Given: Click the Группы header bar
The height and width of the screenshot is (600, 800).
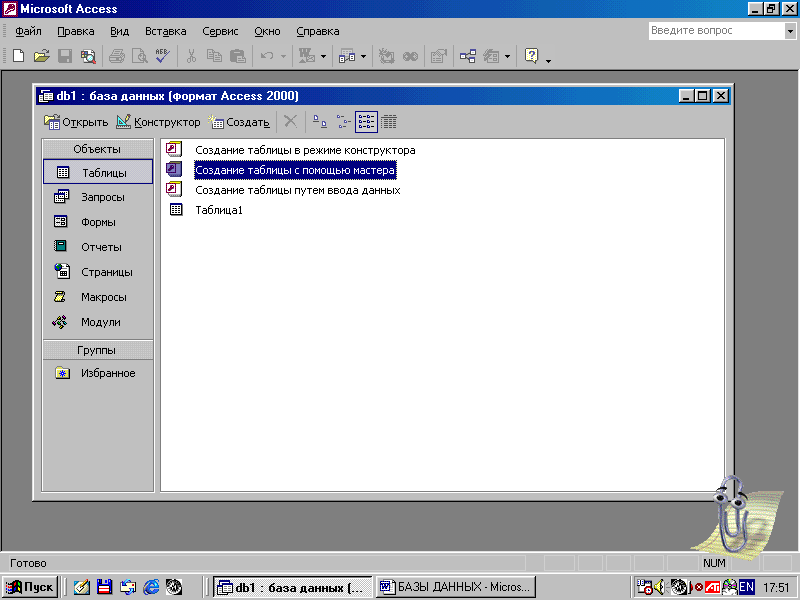Looking at the screenshot, I should [x=98, y=350].
